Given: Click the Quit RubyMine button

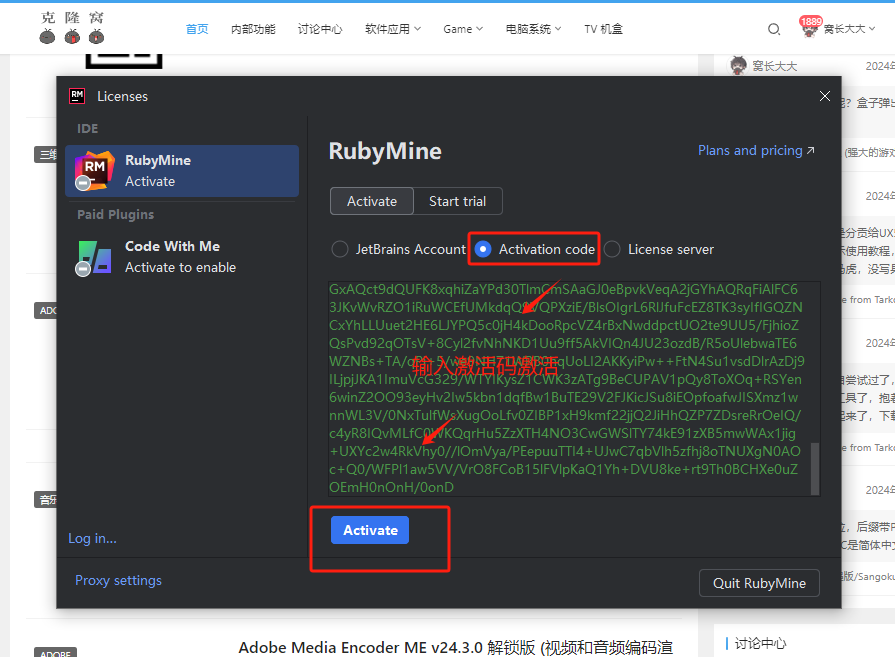Looking at the screenshot, I should (759, 583).
